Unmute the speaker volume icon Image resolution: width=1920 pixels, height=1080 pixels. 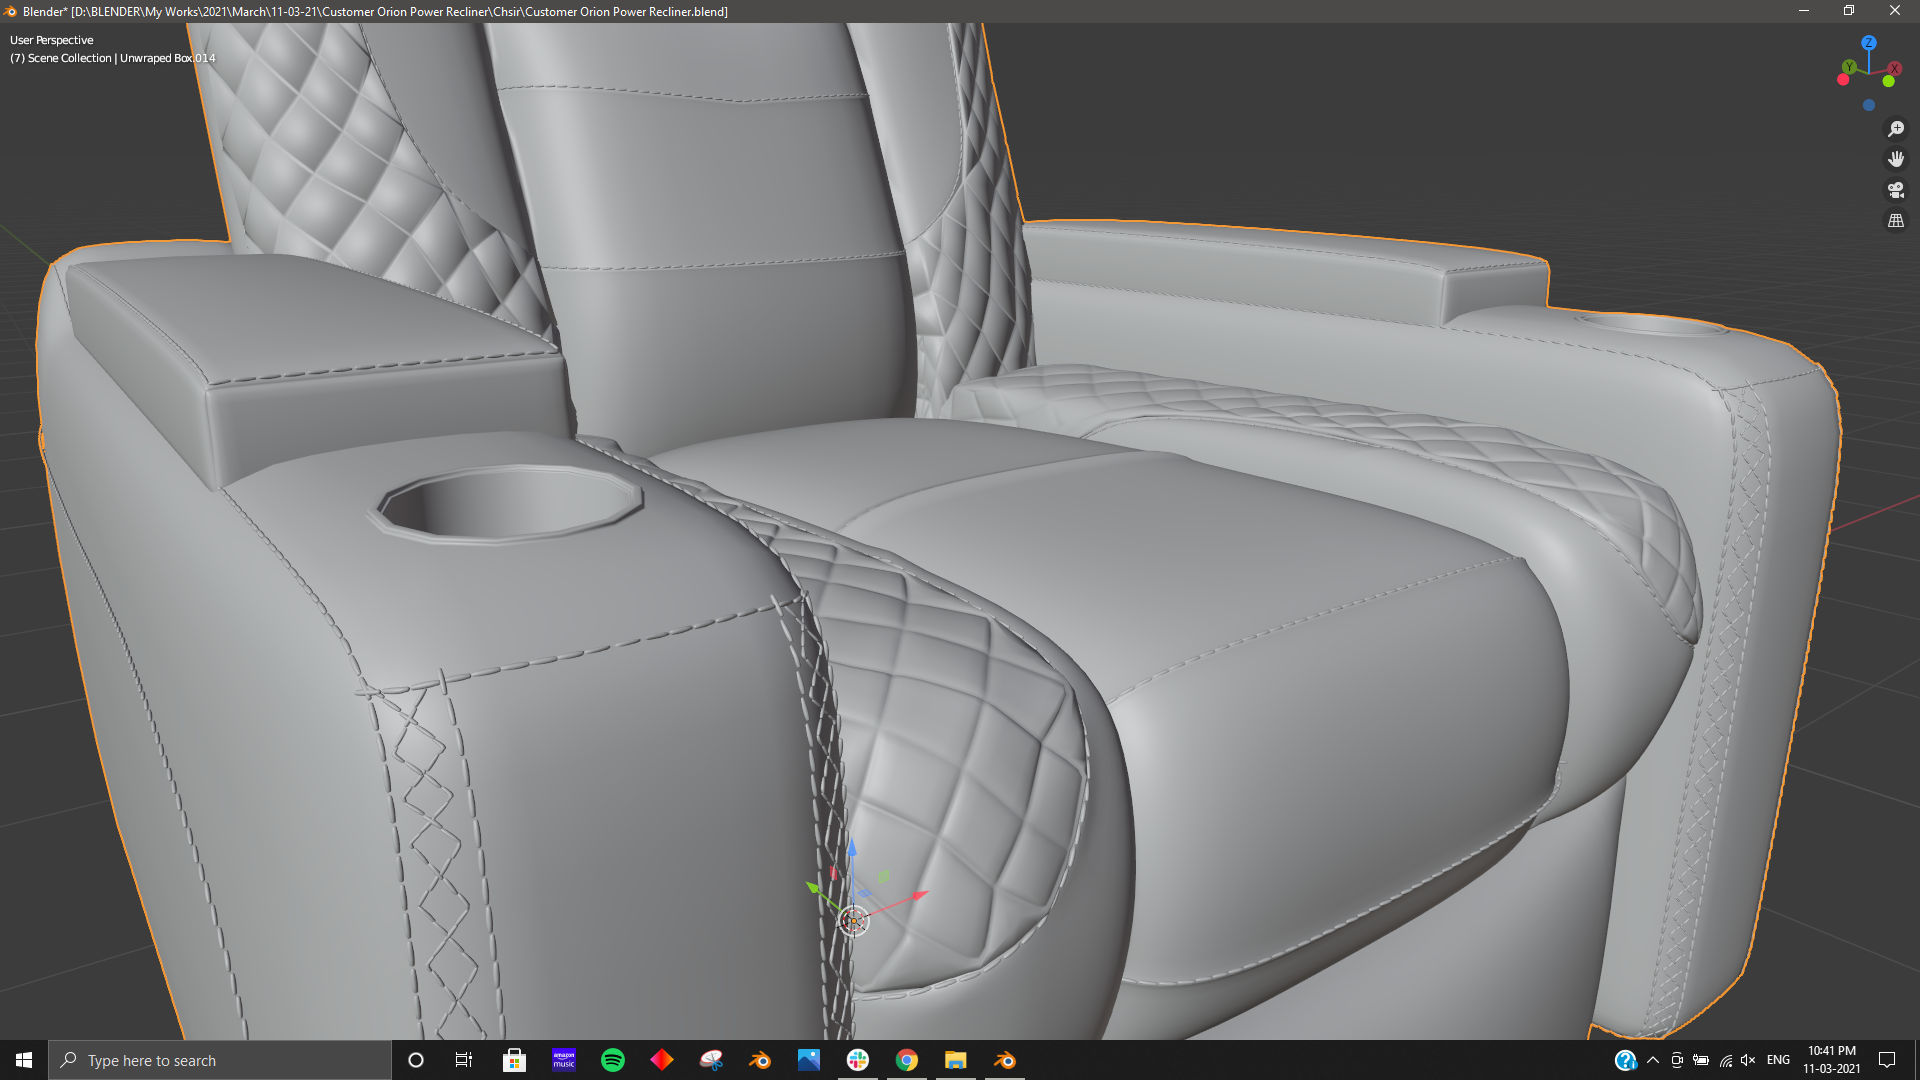pyautogui.click(x=1748, y=1060)
